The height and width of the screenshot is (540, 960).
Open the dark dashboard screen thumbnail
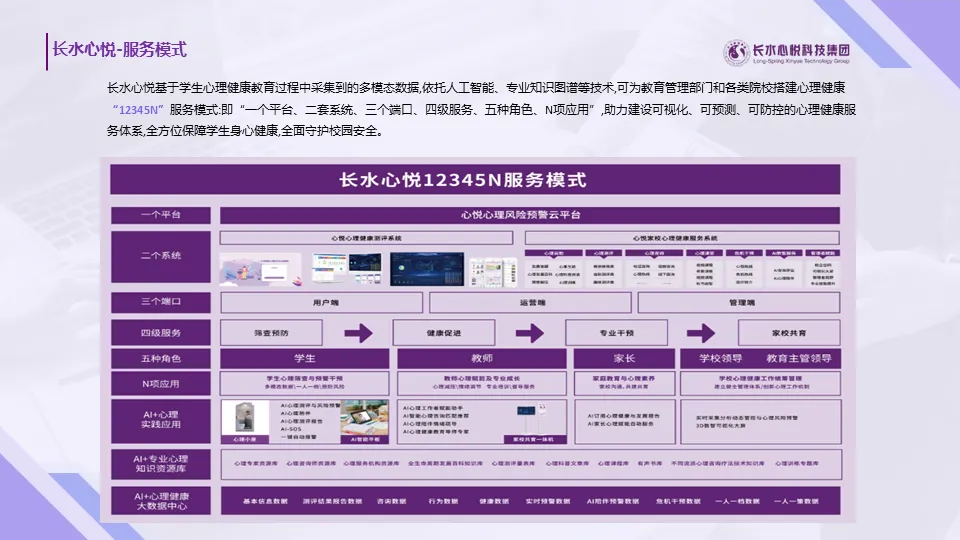coord(427,269)
